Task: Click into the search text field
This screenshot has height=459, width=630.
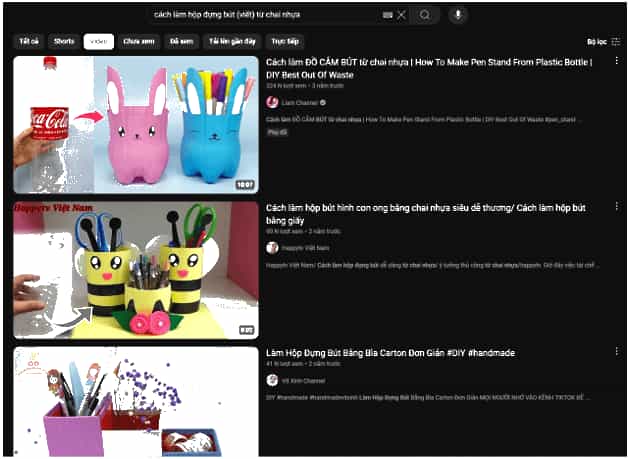Action: (x=265, y=15)
